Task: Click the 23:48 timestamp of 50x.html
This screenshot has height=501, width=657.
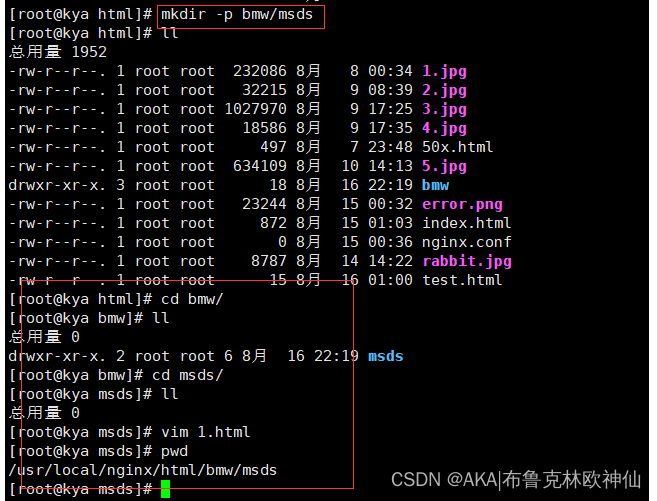Action: 390,147
